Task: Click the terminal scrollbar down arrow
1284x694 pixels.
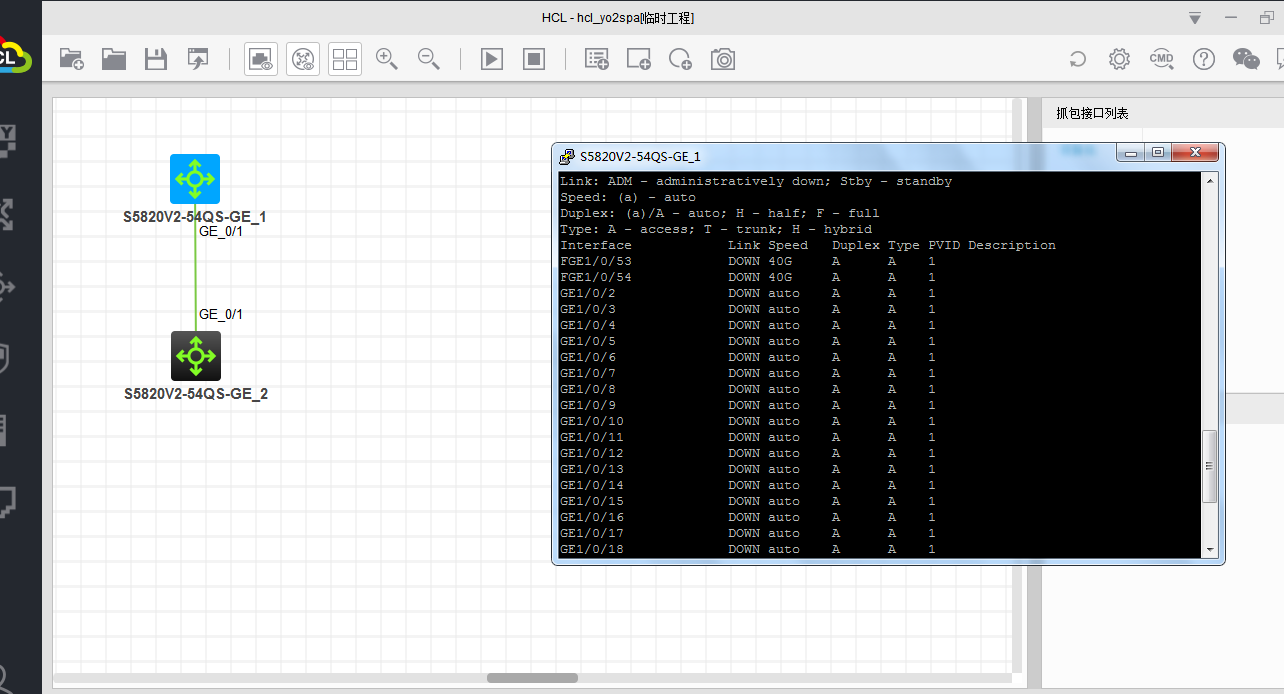Action: [1210, 549]
